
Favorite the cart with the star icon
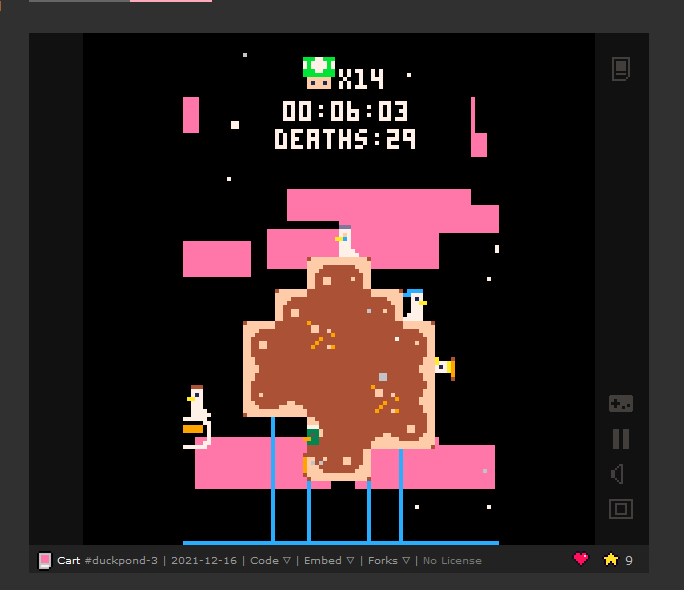[x=611, y=559]
